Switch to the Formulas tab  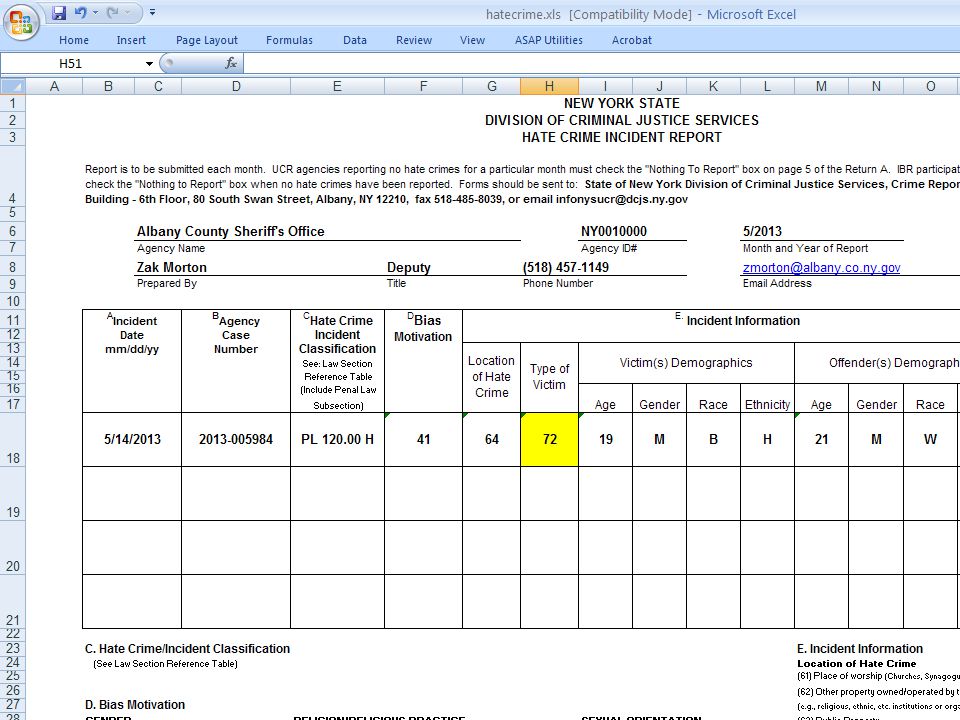click(x=289, y=40)
